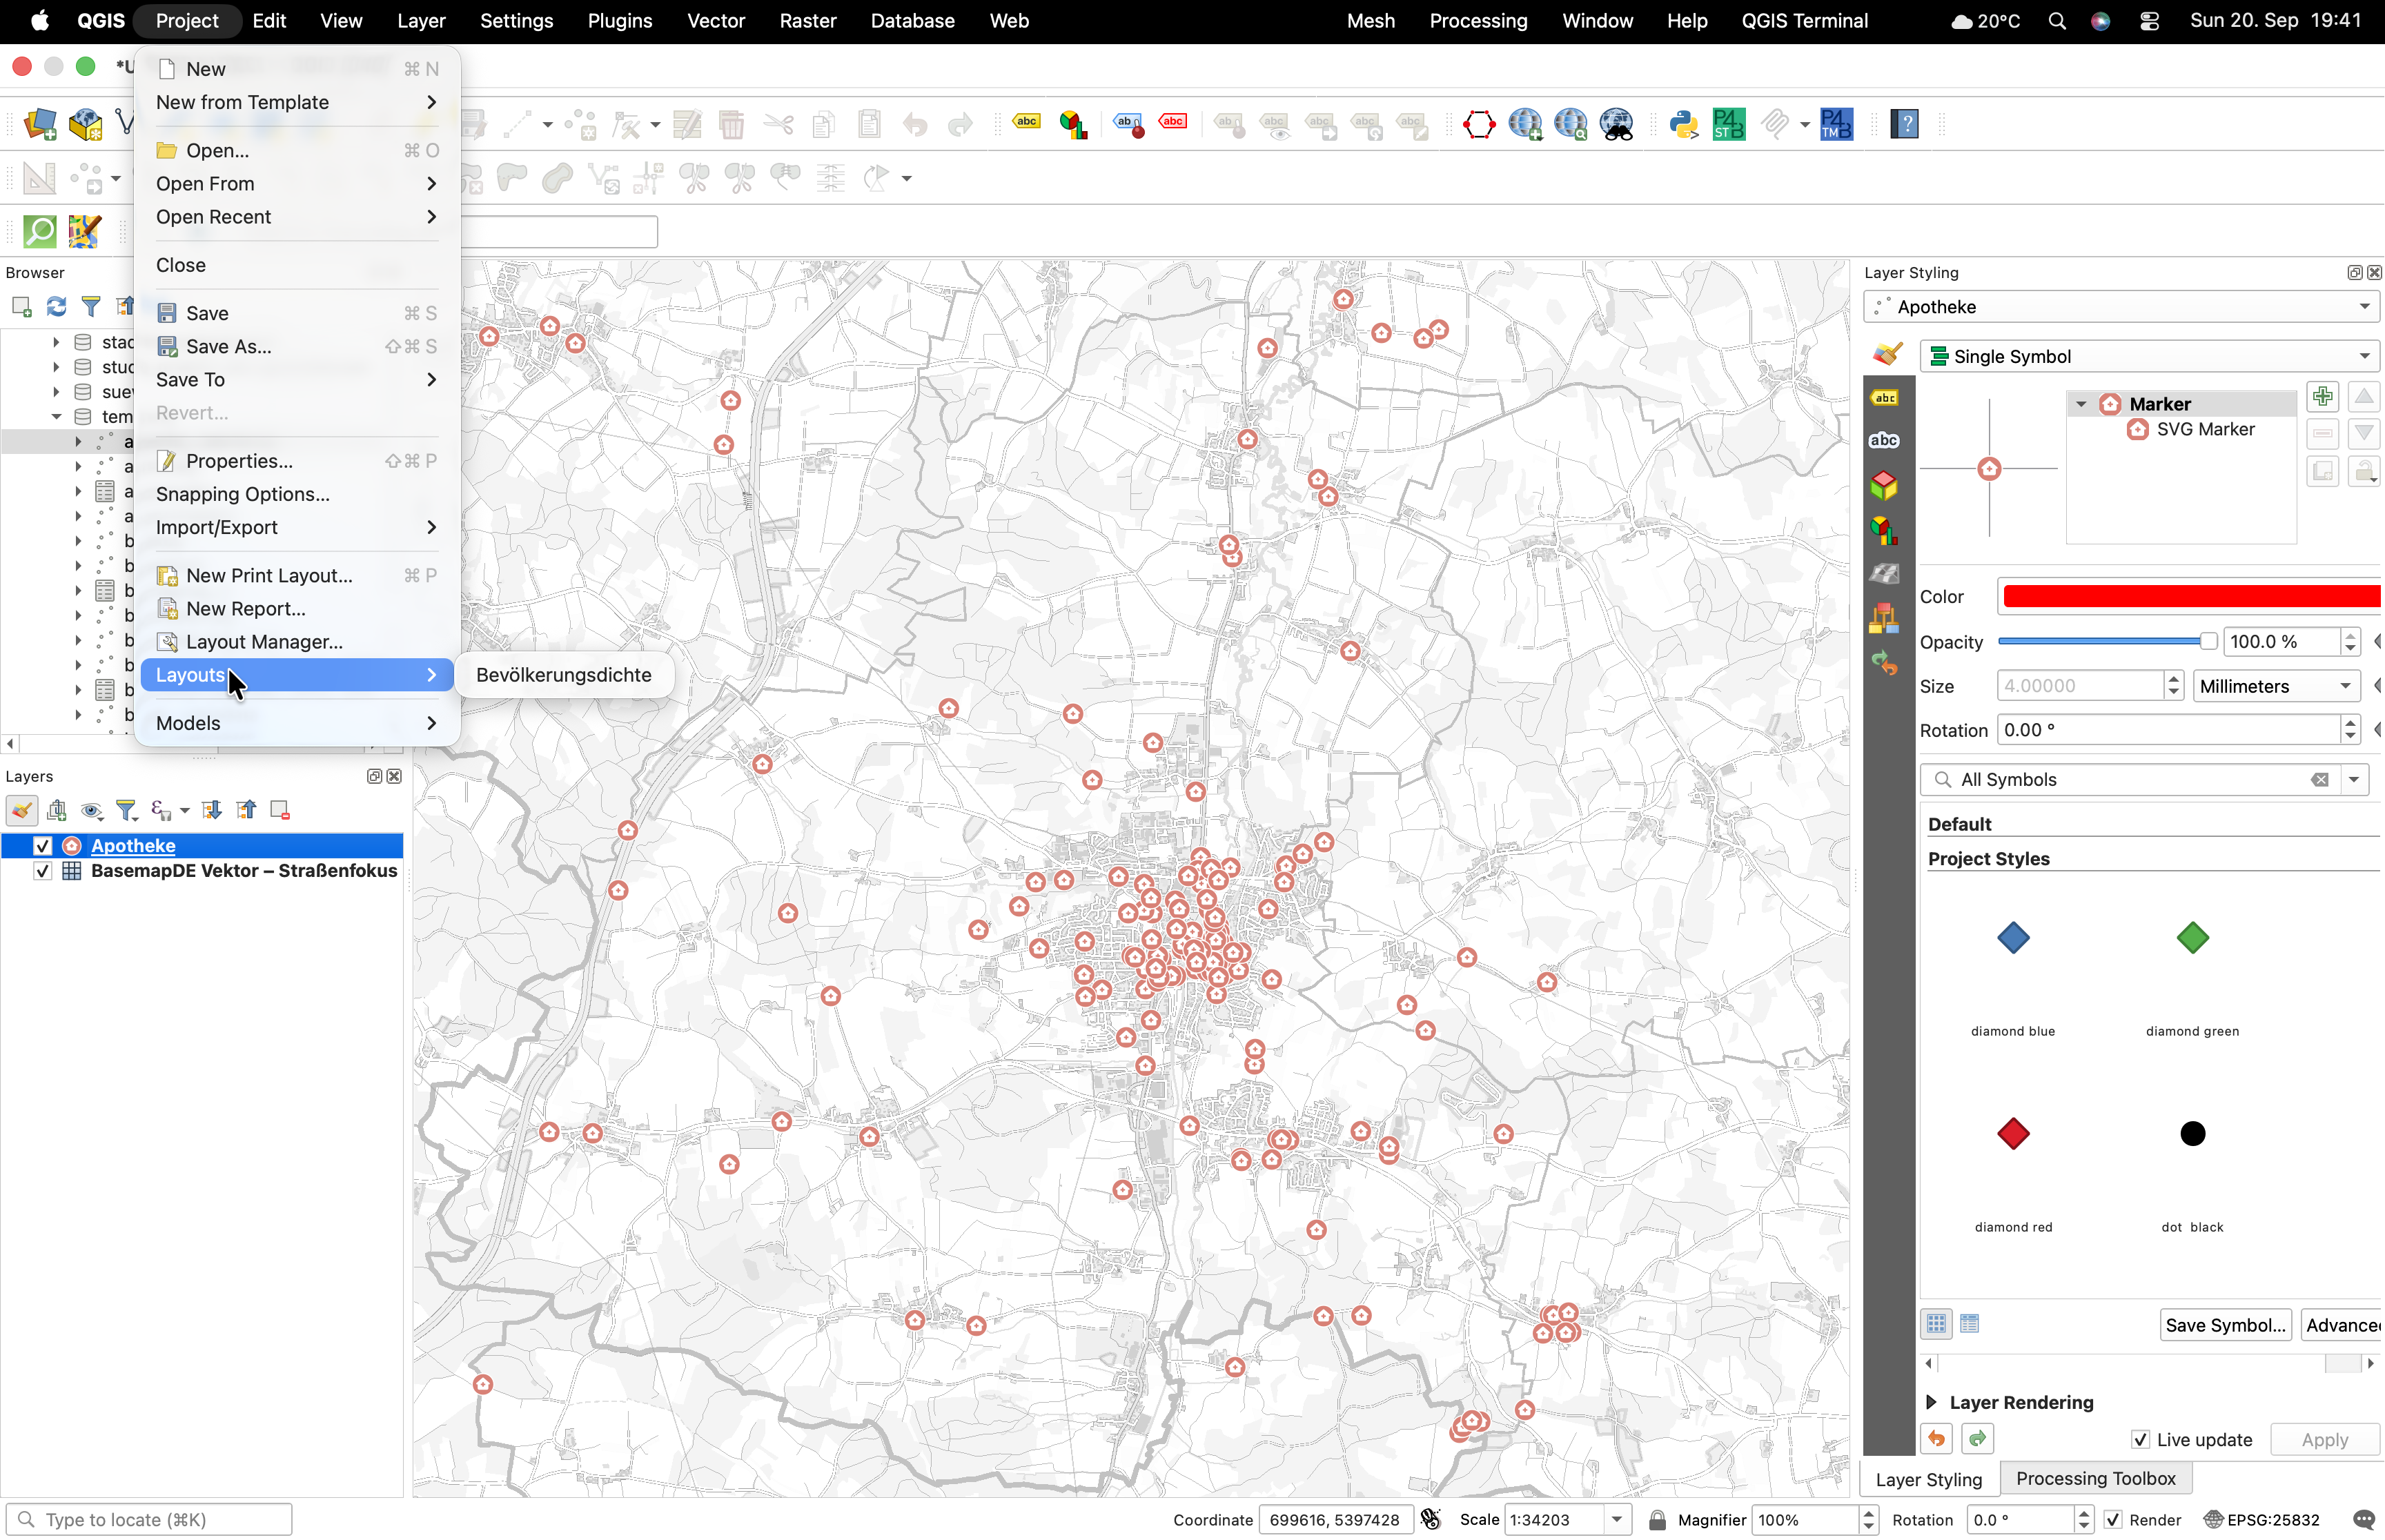Click the Help question mark toolbar icon
This screenshot has width=2385, height=1540.
(1905, 125)
